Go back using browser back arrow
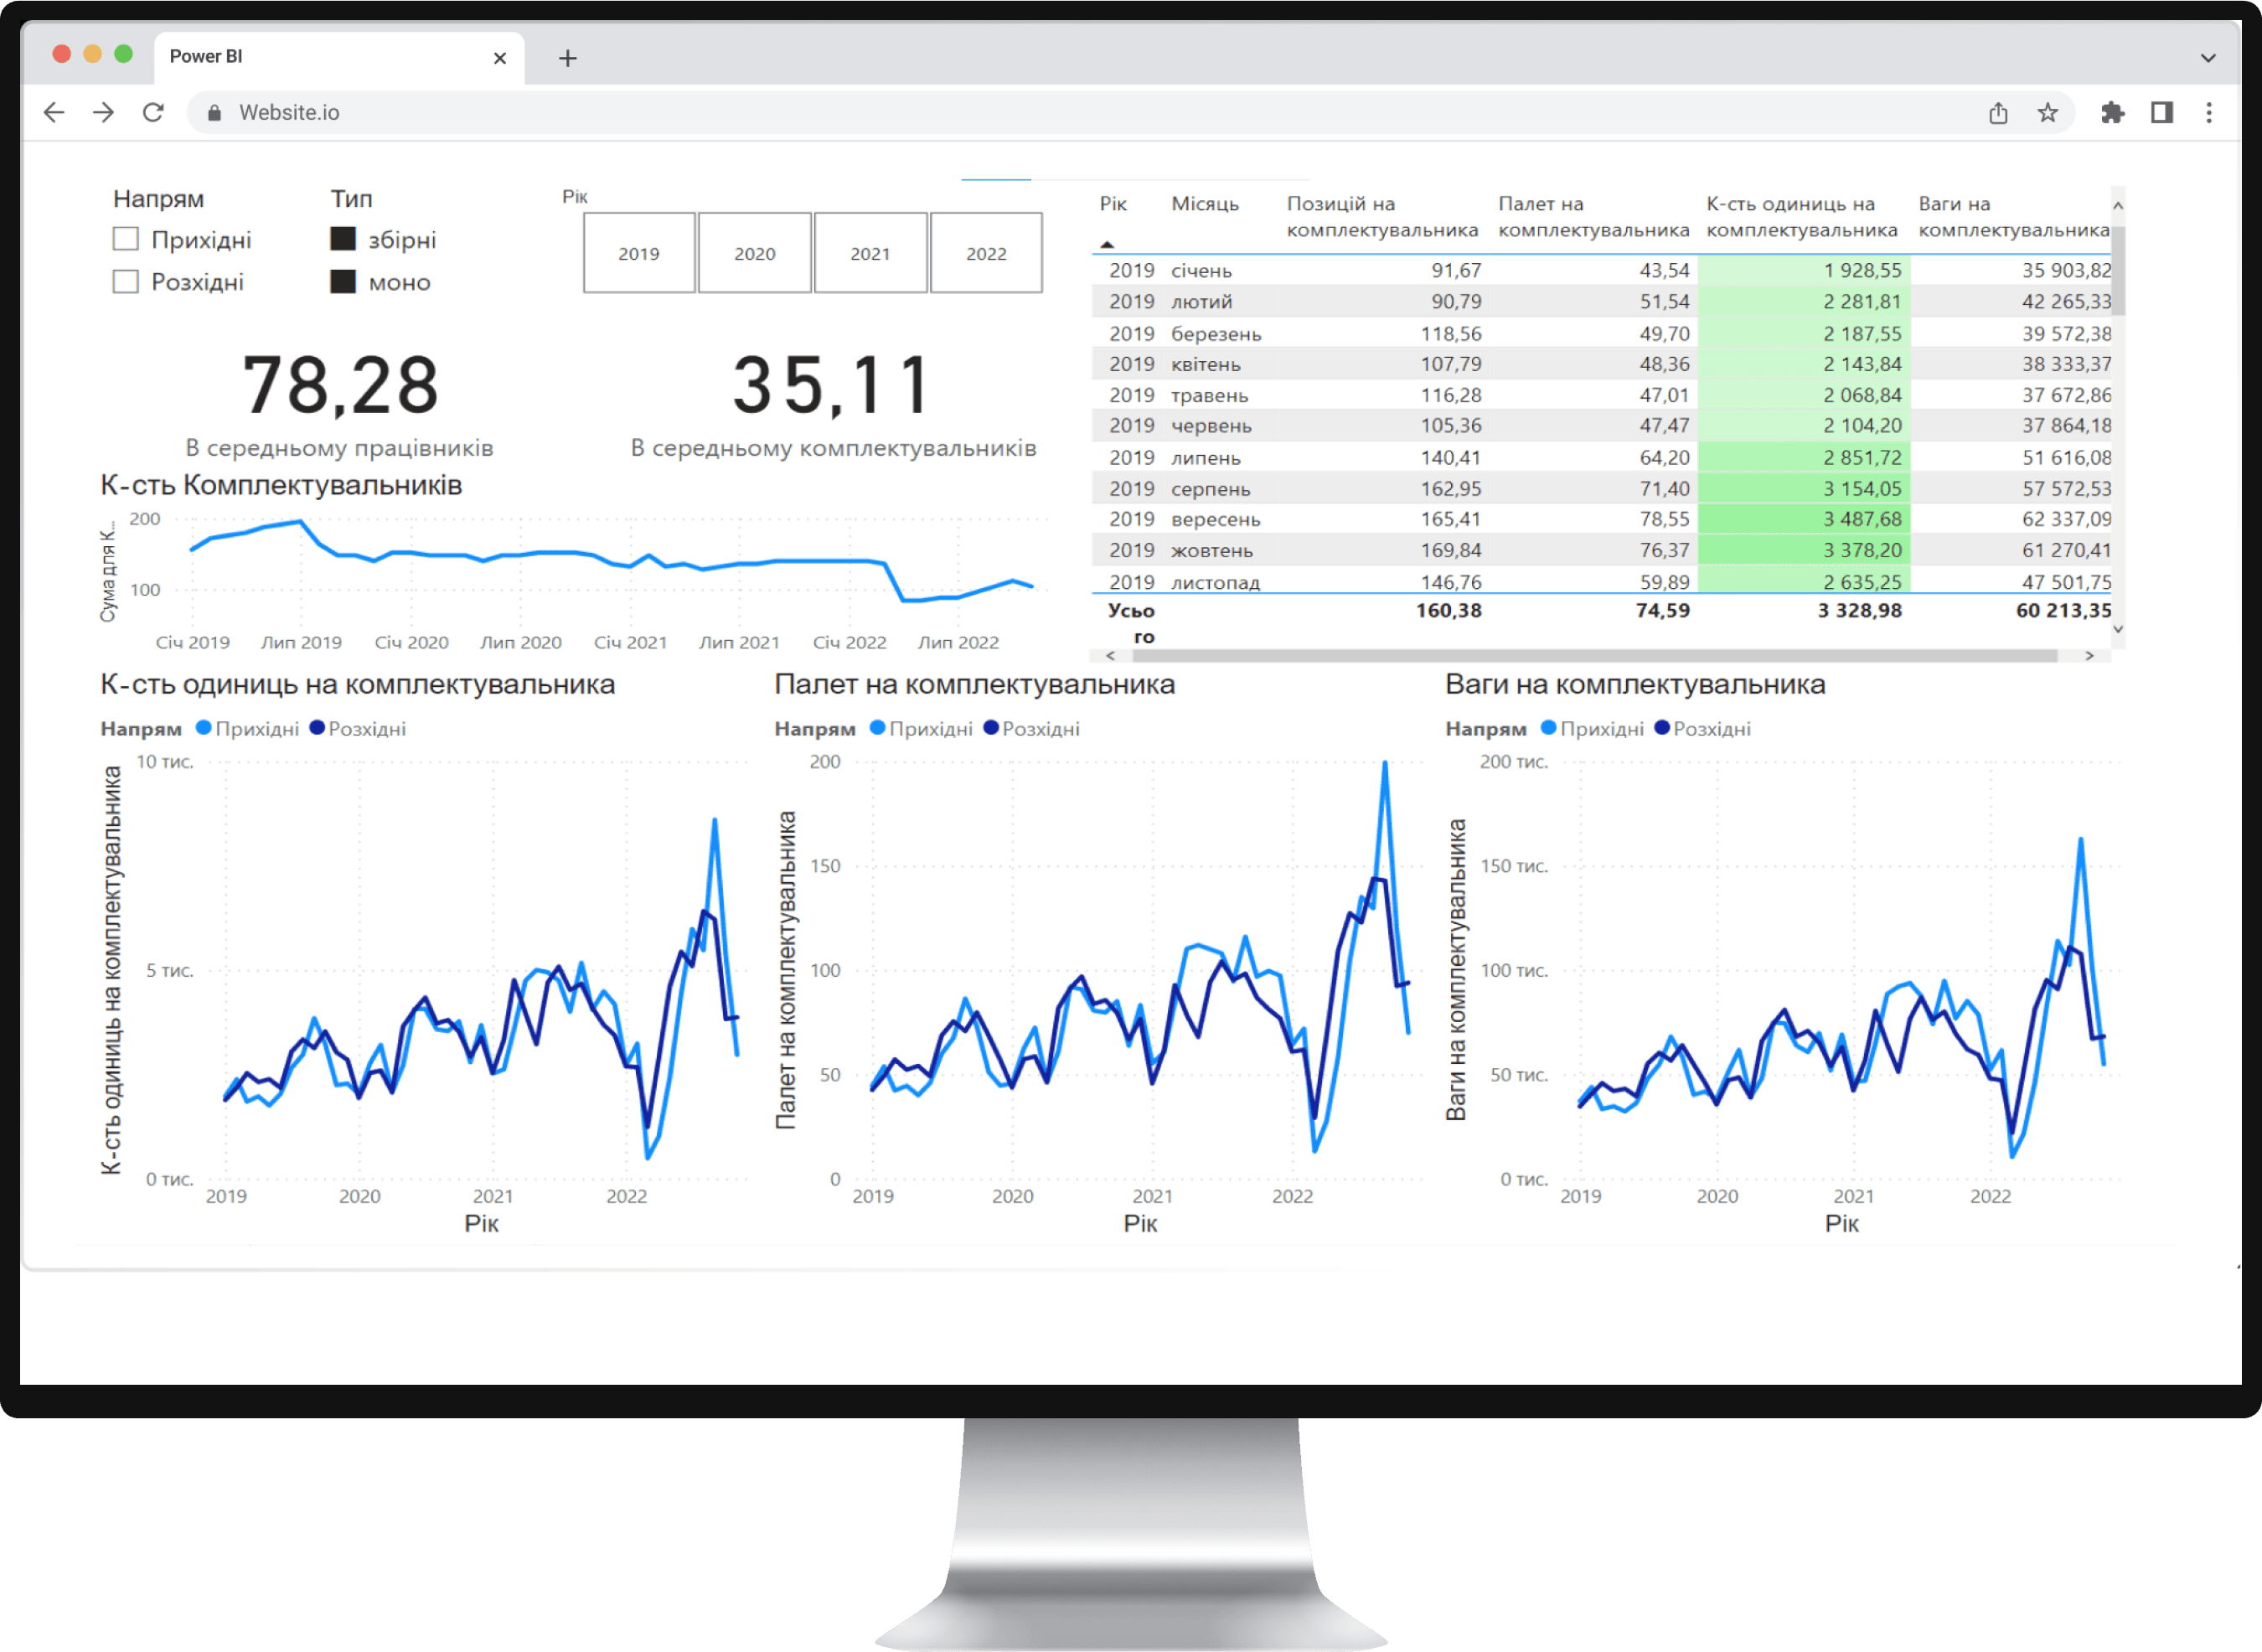The height and width of the screenshot is (1652, 2262). coord(54,113)
